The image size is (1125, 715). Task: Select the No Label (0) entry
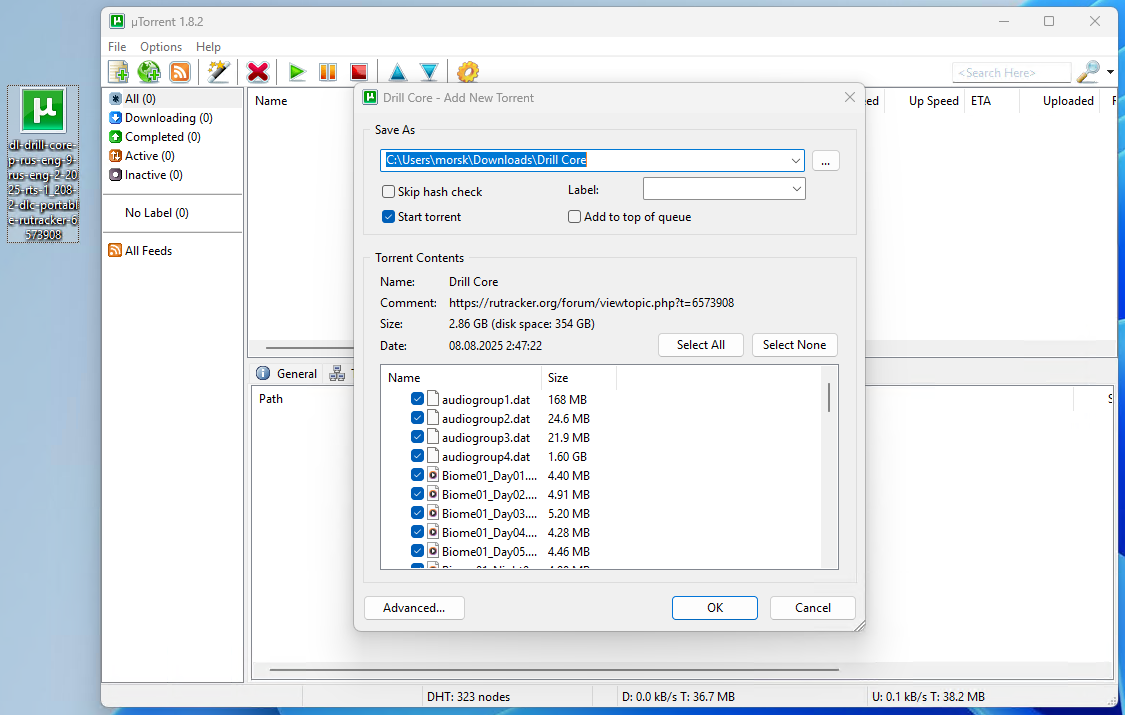(156, 213)
